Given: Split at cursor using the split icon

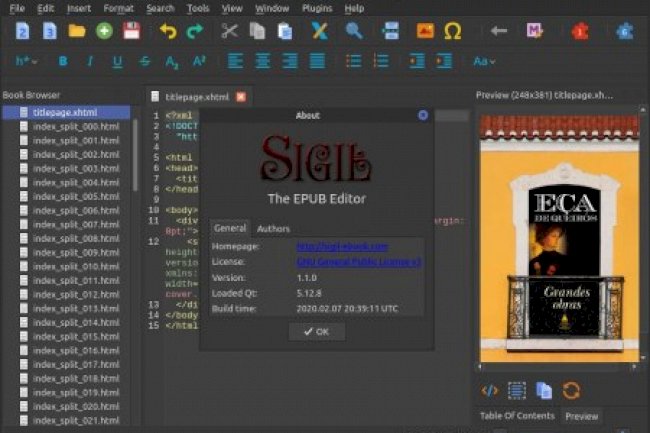Looking at the screenshot, I should [390, 31].
